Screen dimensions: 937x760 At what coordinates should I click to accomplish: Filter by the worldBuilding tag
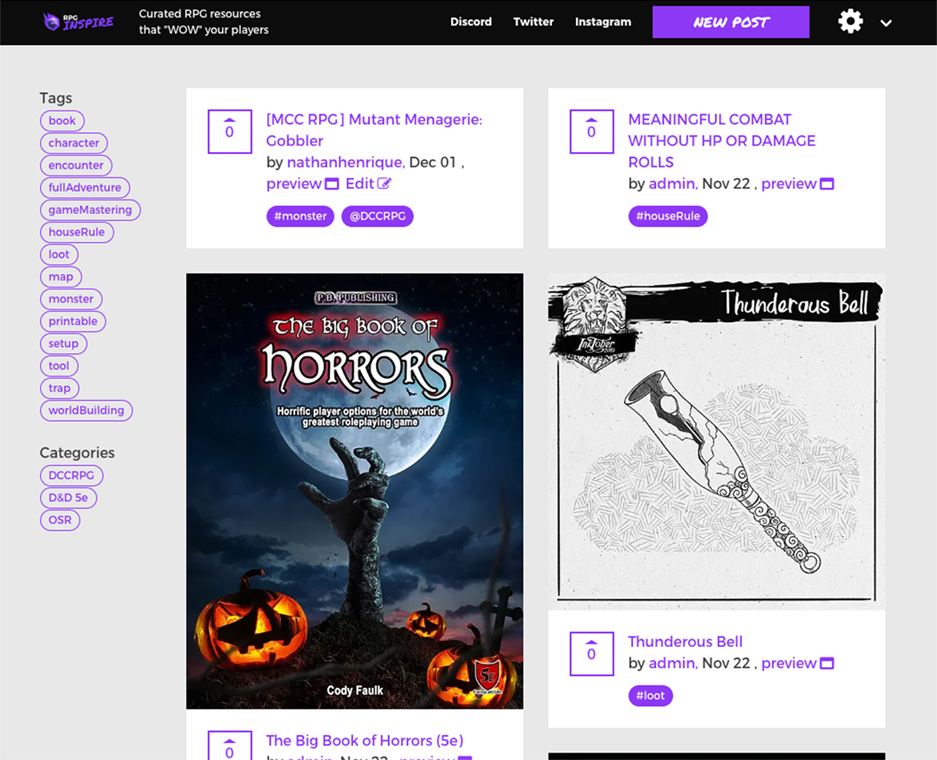[x=86, y=410]
